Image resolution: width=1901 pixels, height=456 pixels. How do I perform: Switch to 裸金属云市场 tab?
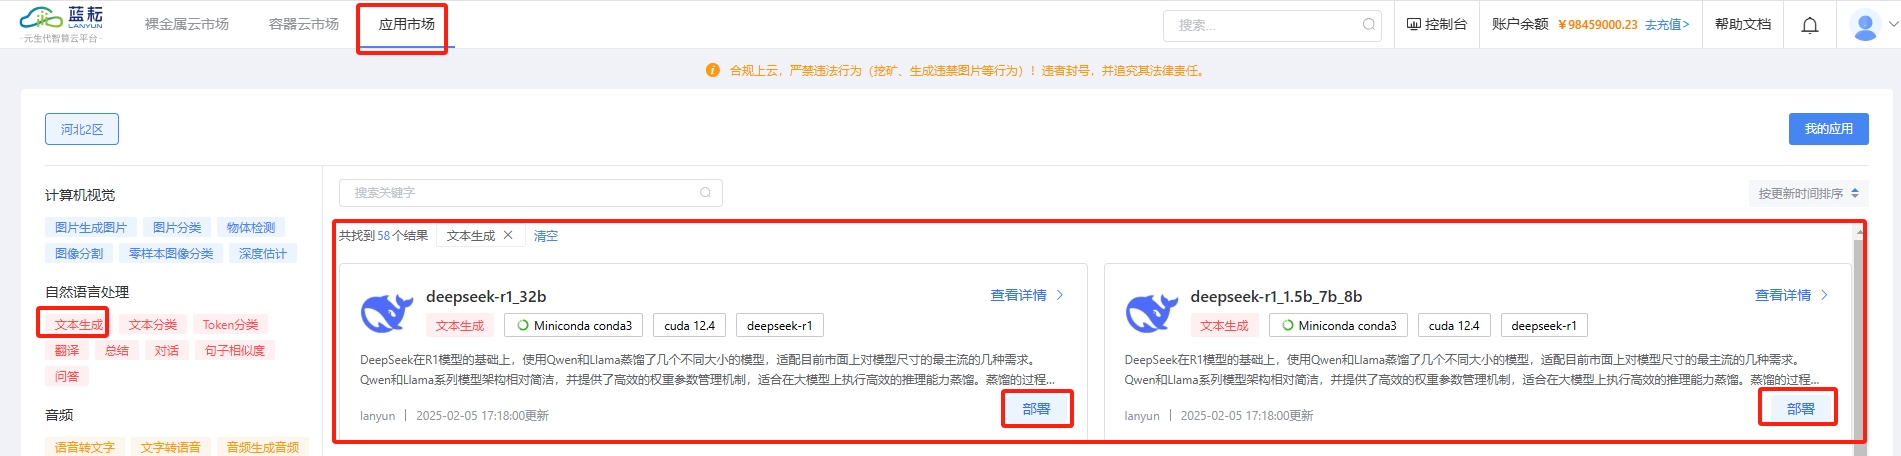click(x=187, y=24)
